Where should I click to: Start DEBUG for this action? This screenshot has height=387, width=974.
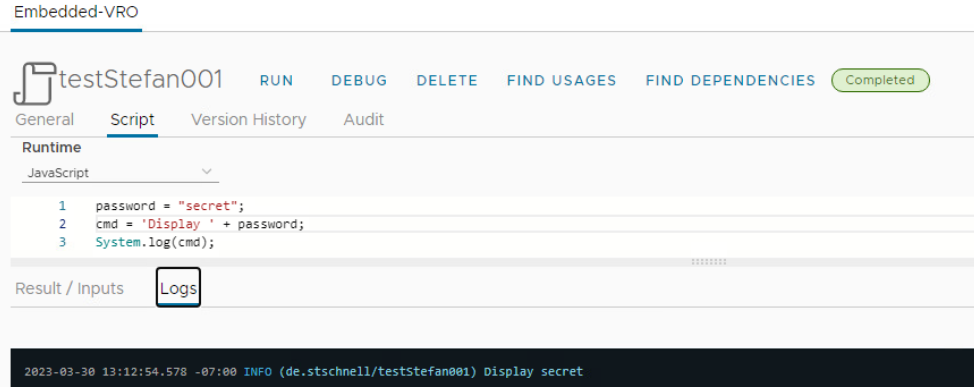359,81
